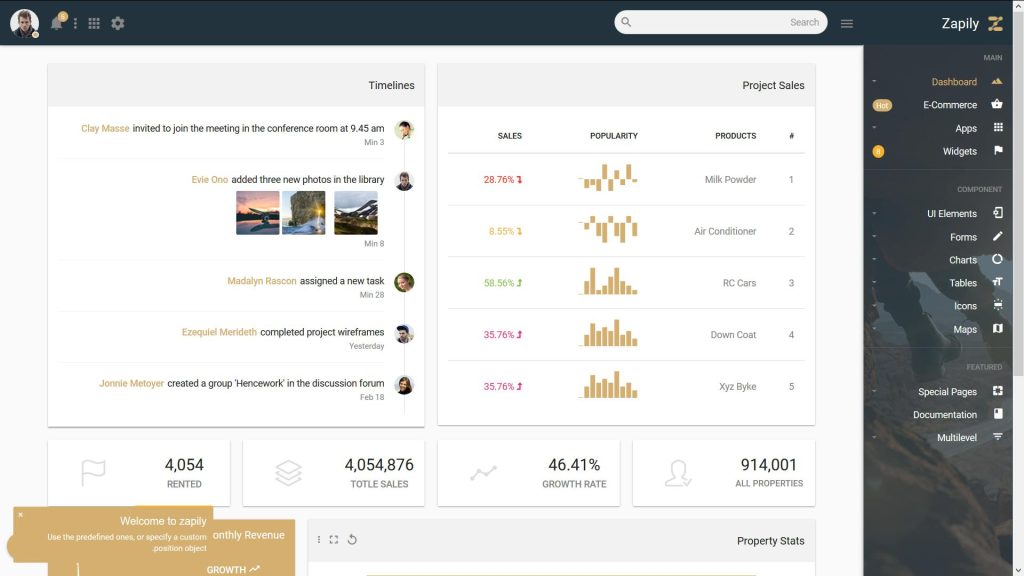Open the settings gear icon
Viewport: 1024px width, 576px height.
[117, 23]
